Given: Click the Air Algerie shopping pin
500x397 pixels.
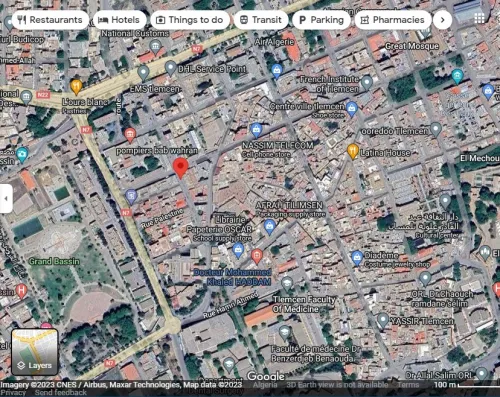Looking at the screenshot, I should [x=276, y=71].
